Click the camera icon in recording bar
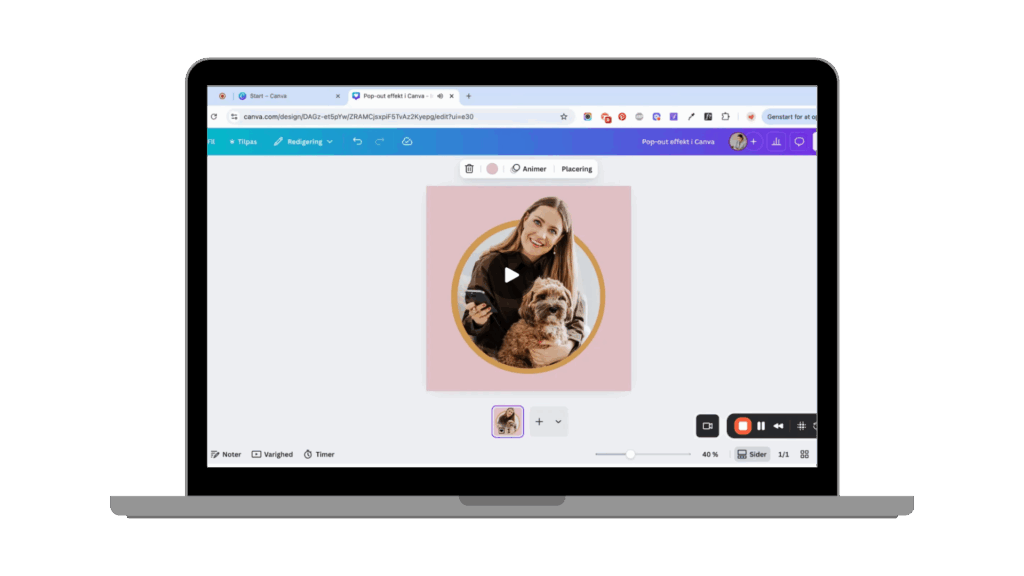Screen dimensions: 1024x576 pyautogui.click(x=707, y=426)
